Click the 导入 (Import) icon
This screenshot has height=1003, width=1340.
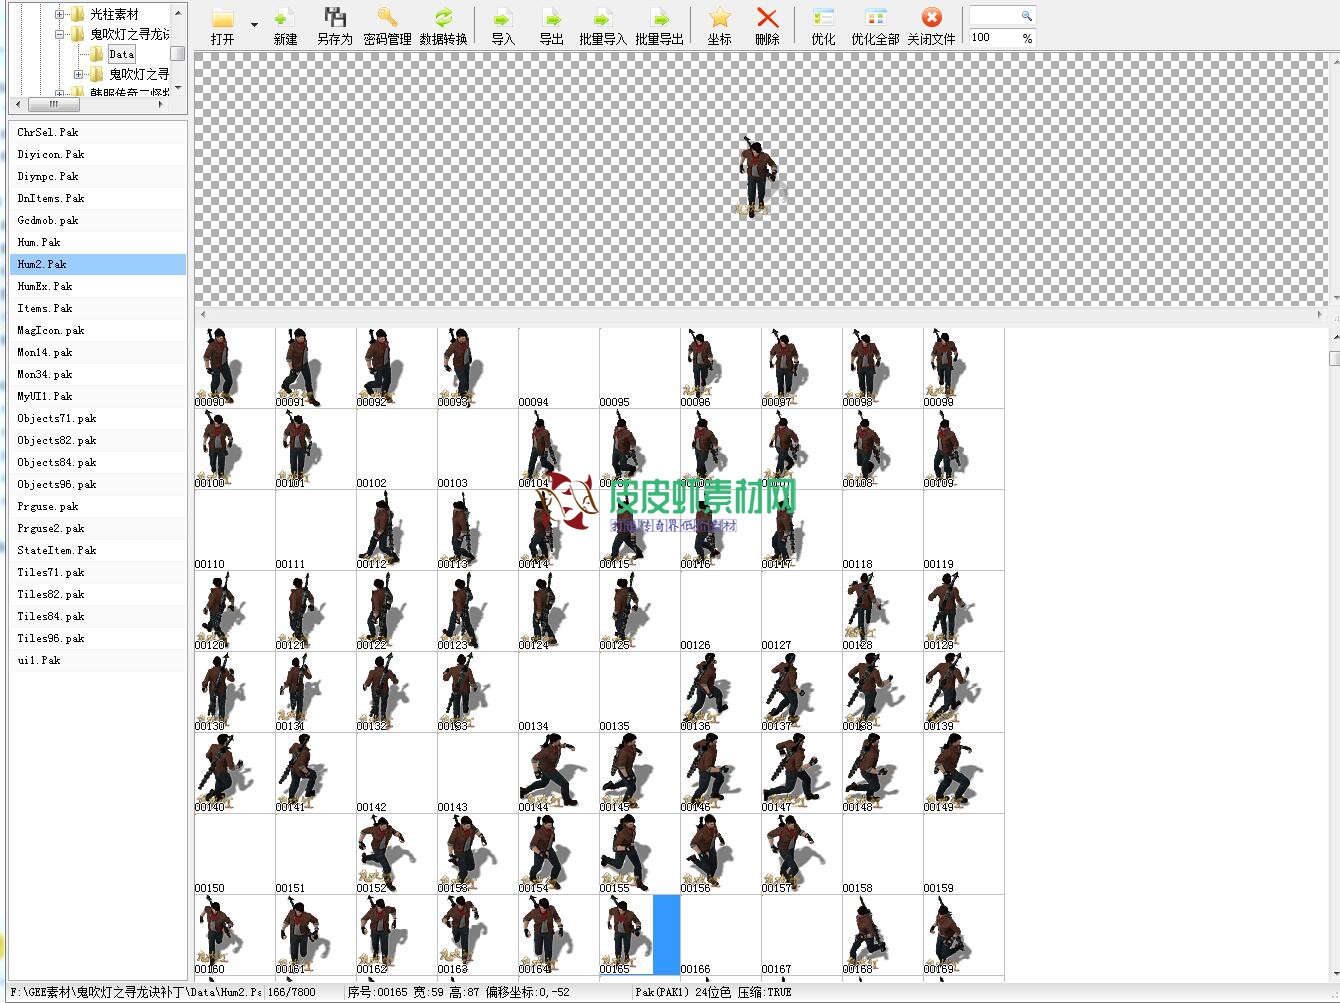[x=502, y=20]
